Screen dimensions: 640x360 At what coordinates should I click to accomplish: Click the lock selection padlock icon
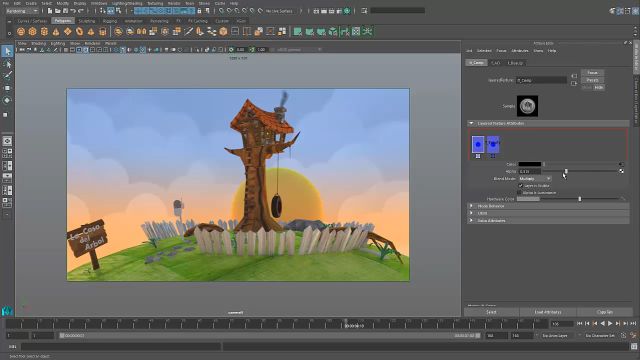[x=200, y=11]
